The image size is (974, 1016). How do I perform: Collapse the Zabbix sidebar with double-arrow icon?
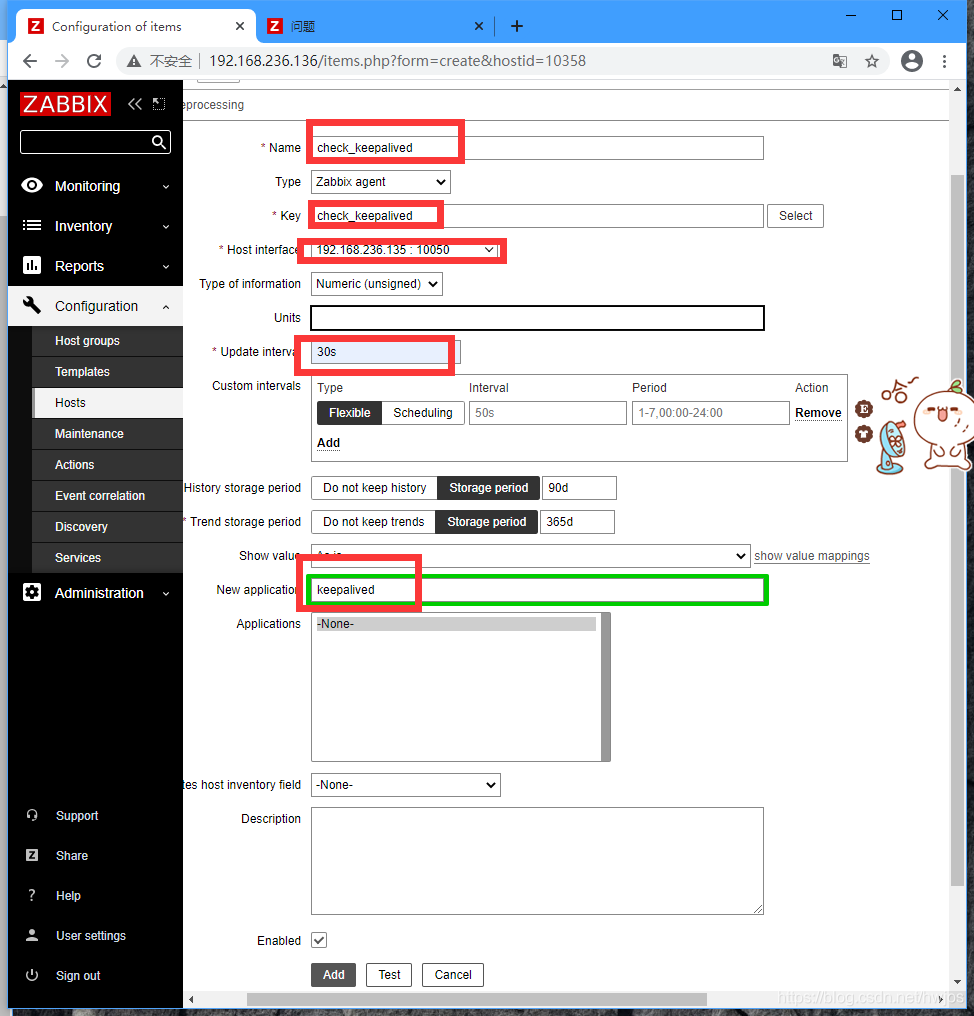(x=135, y=104)
